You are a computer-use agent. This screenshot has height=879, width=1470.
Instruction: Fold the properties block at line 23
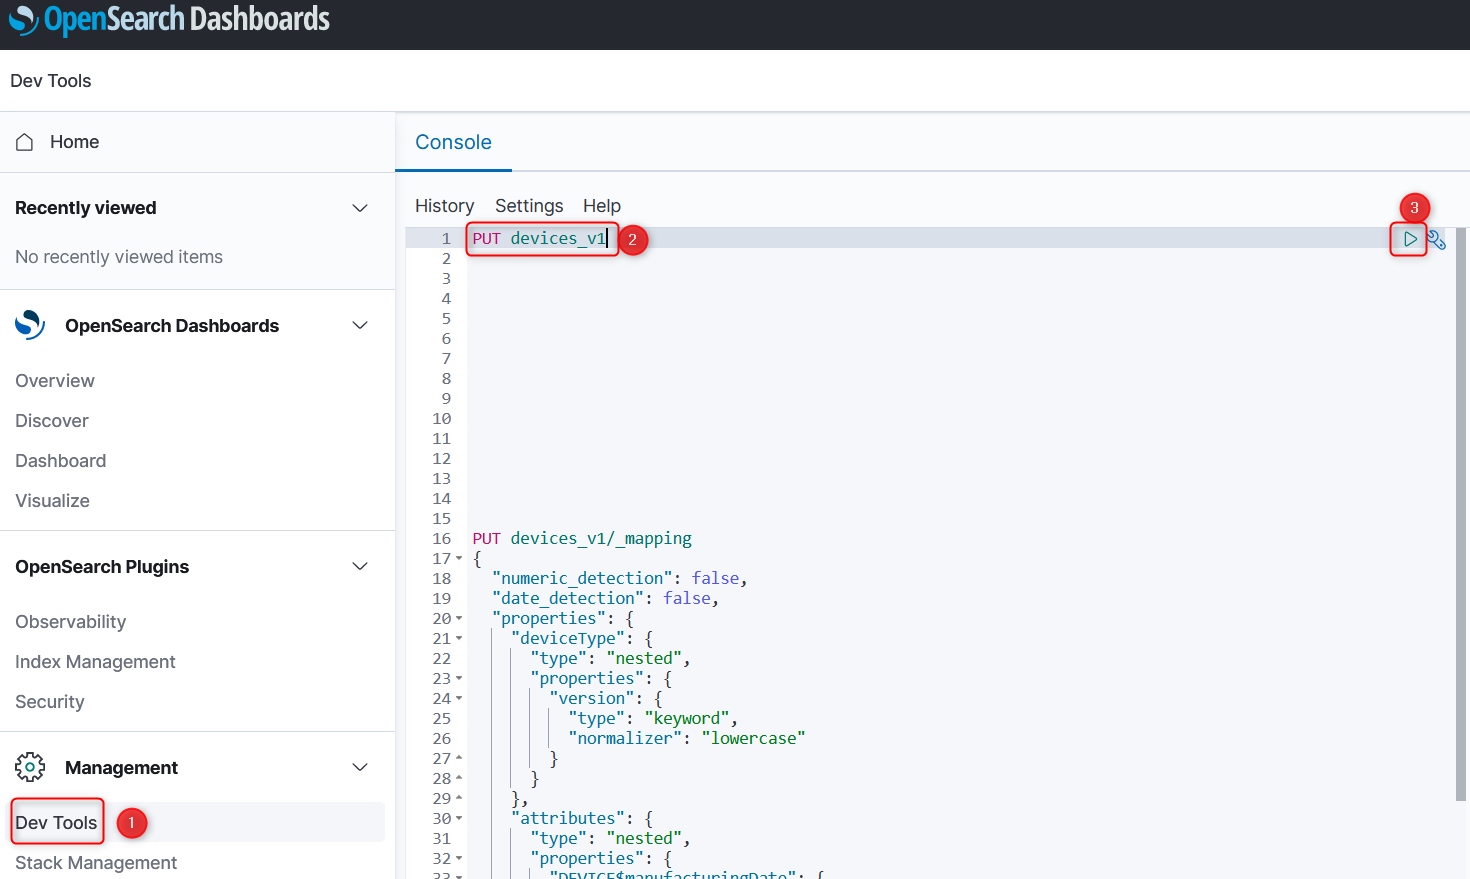pyautogui.click(x=459, y=678)
